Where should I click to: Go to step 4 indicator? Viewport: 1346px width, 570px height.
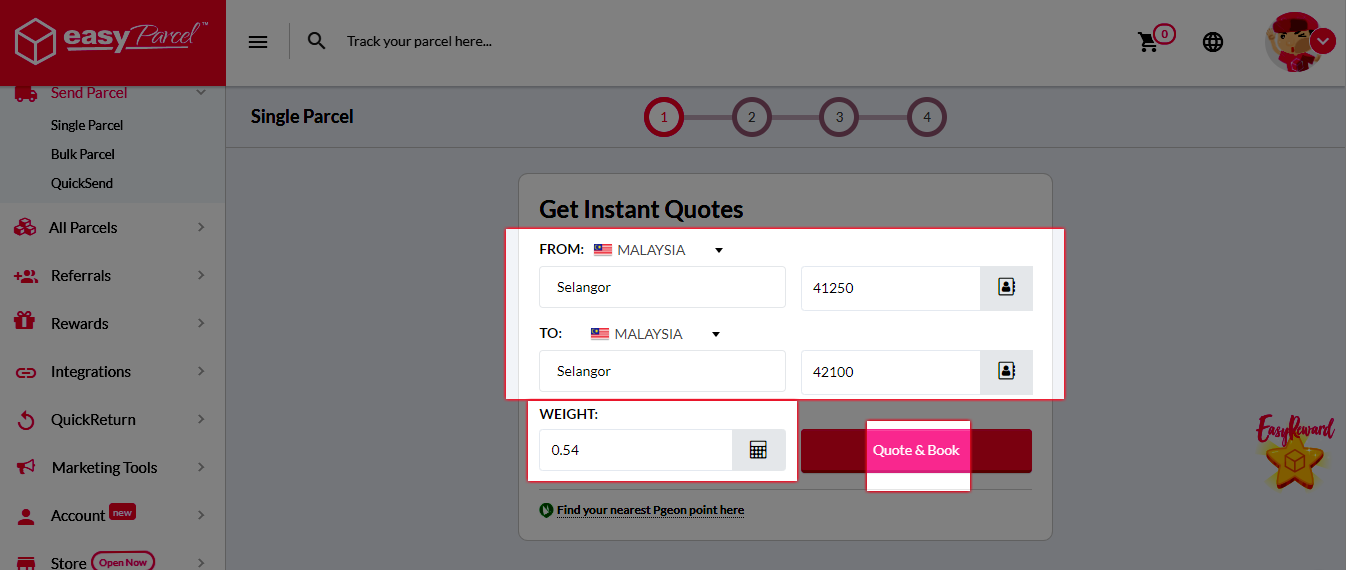(x=927, y=117)
